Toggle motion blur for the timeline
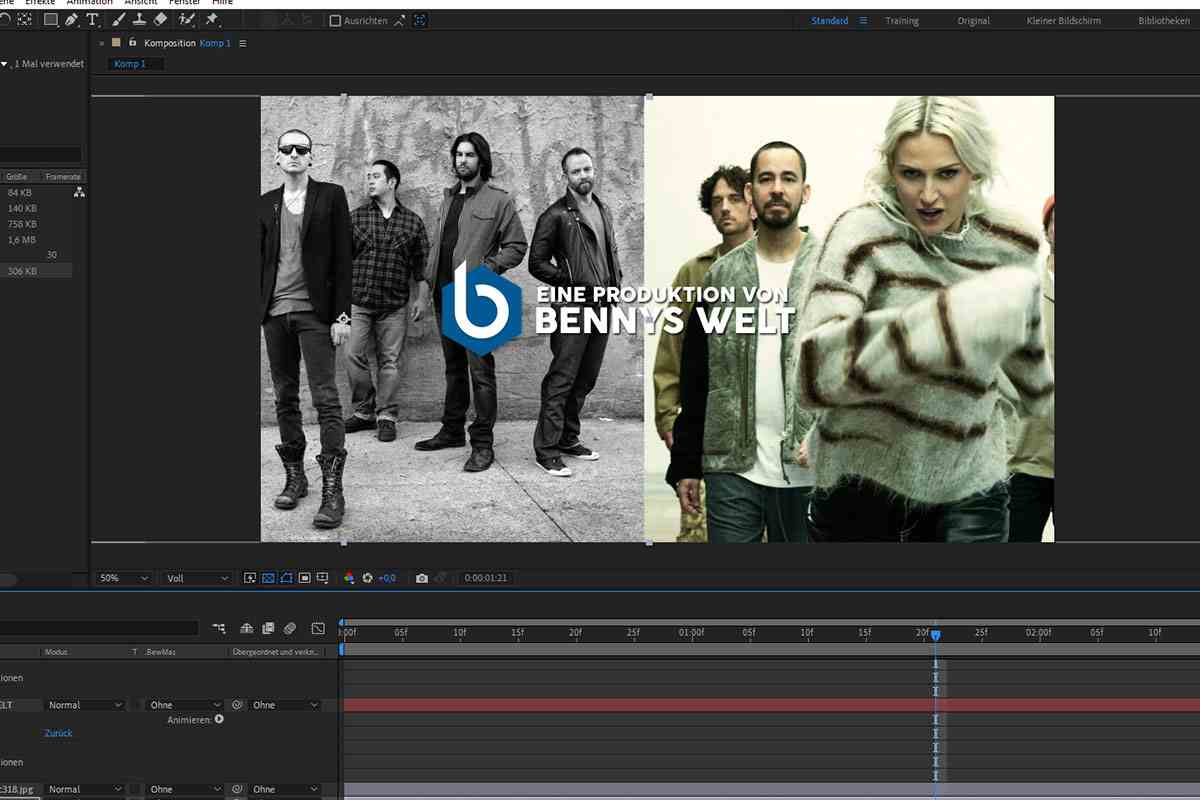1200x800 pixels. click(x=290, y=629)
